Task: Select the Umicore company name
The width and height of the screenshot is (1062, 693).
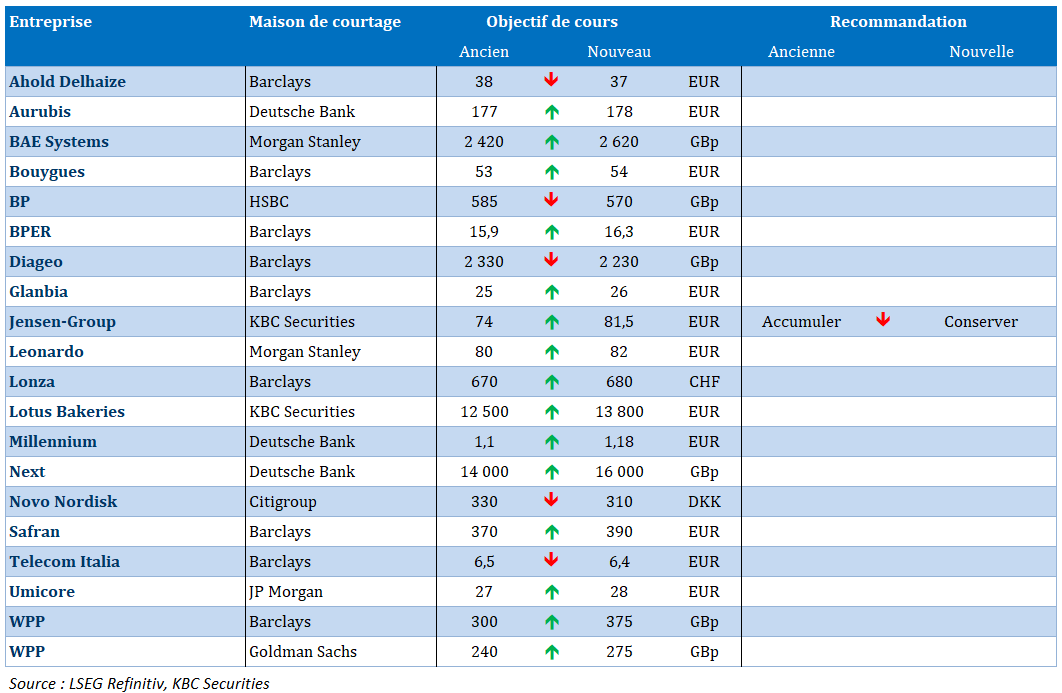Action: click(42, 591)
